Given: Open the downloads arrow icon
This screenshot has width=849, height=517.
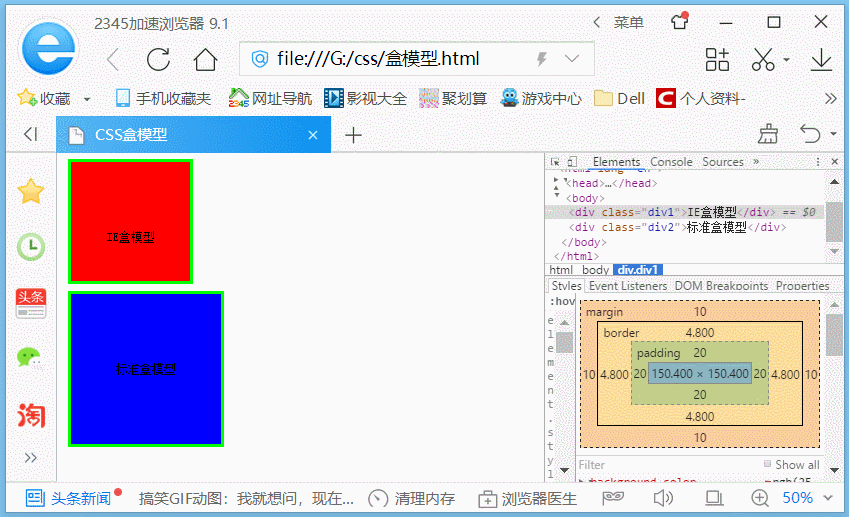Looking at the screenshot, I should click(x=821, y=60).
